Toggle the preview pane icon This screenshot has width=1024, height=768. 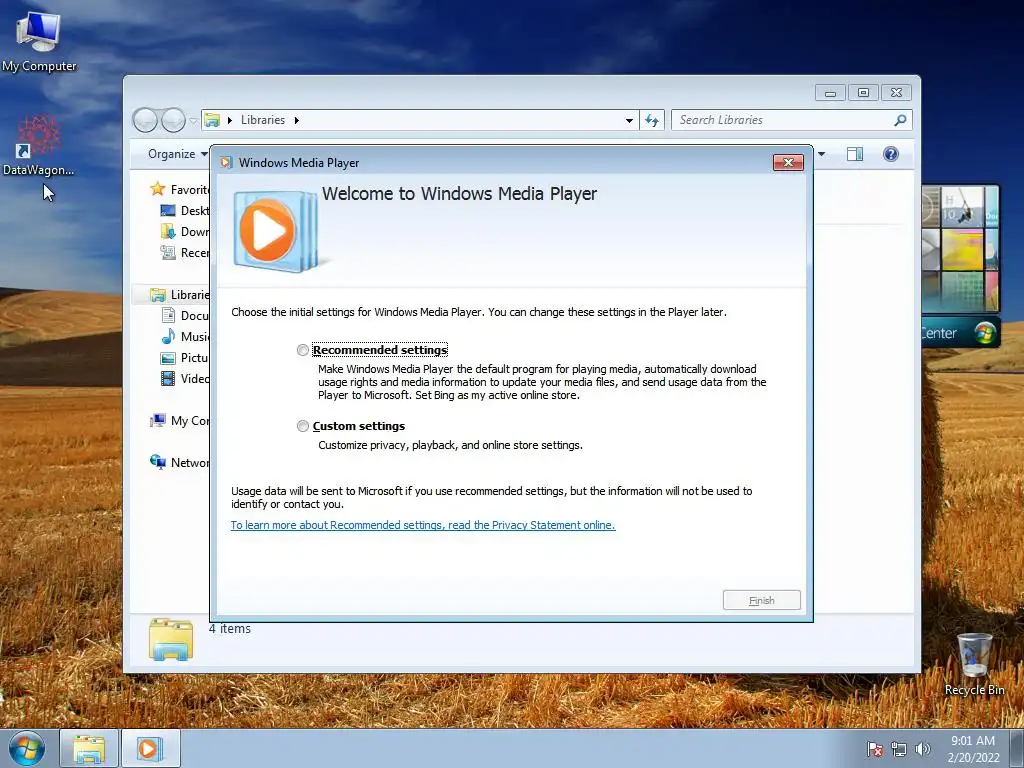tap(855, 154)
